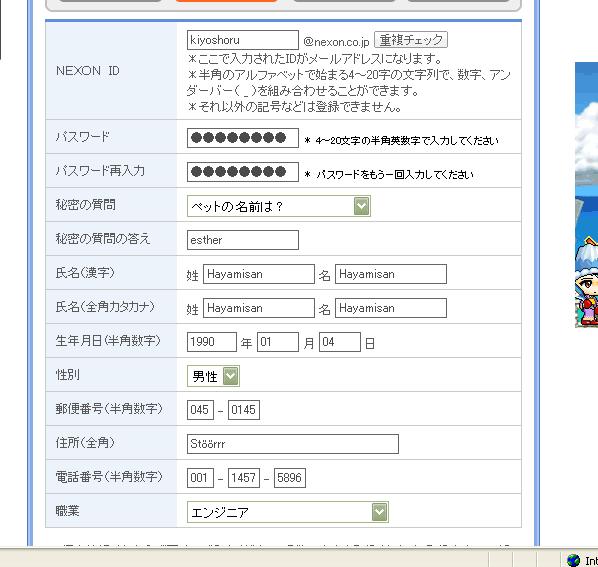The height and width of the screenshot is (567, 598).
Task: Focus the 住所 address field
Action: click(293, 444)
